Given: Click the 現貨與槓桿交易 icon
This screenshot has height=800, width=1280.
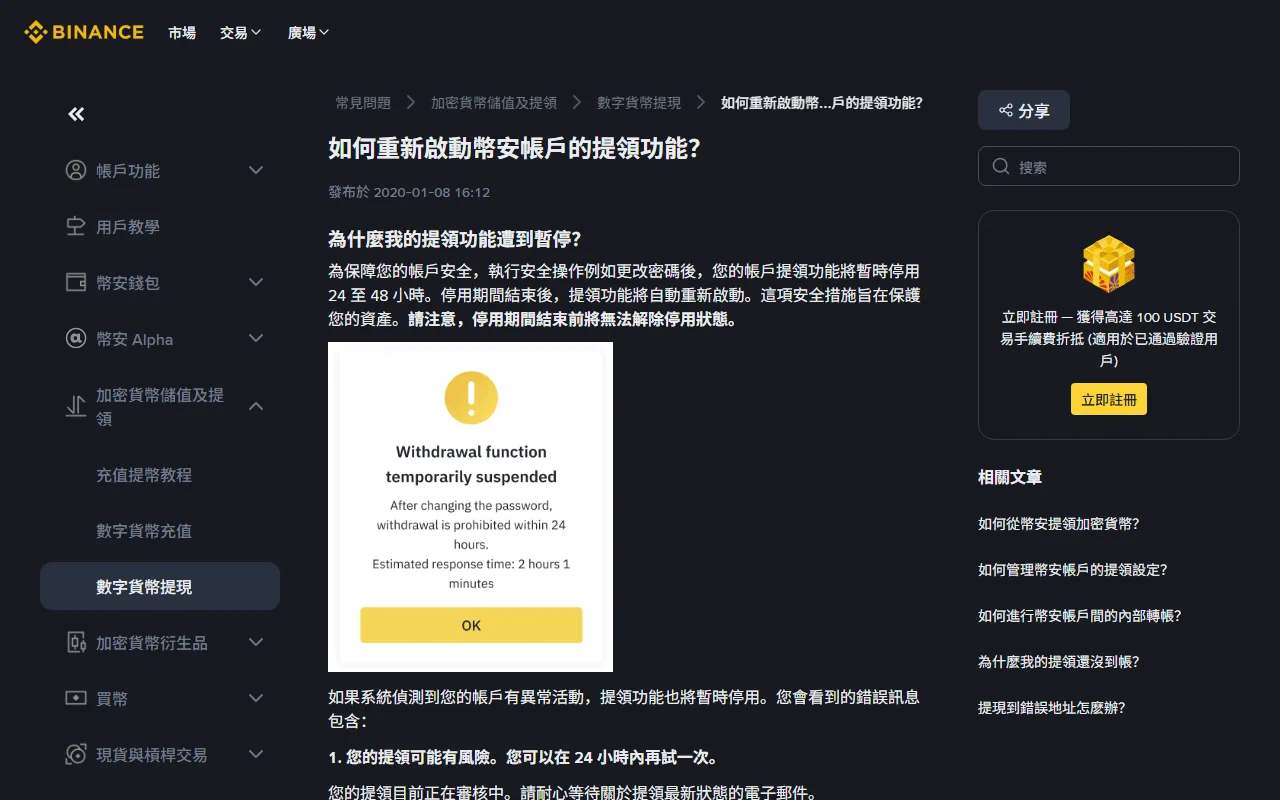Looking at the screenshot, I should coord(76,754).
